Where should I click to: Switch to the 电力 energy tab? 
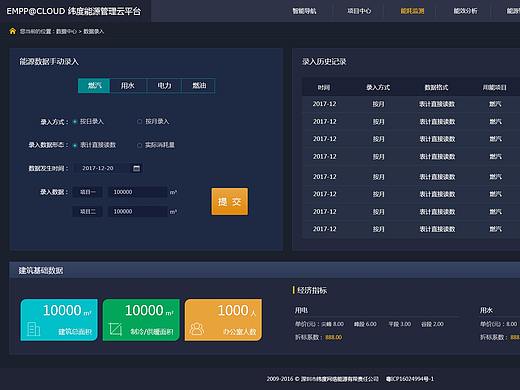point(164,86)
